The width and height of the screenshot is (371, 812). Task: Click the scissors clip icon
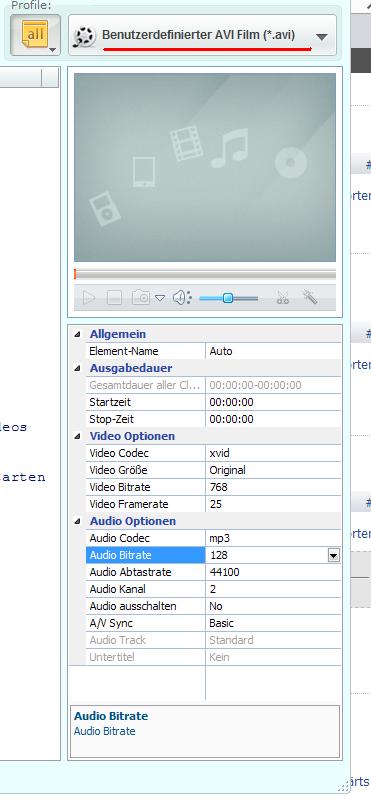[x=282, y=298]
